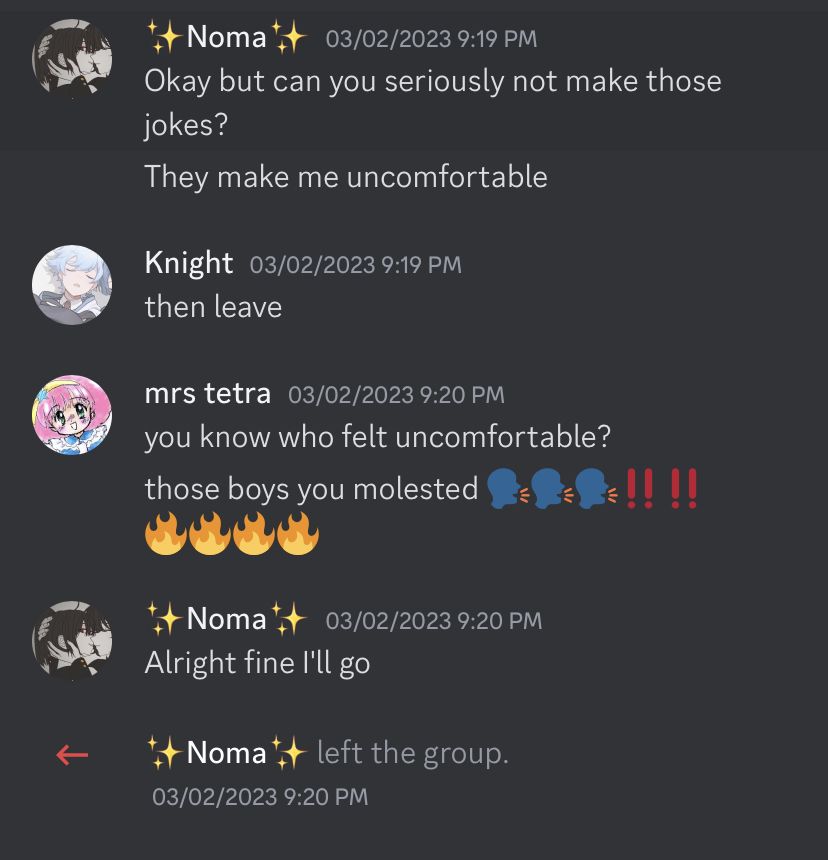
Task: Click mrs tetra's pink-haired avatar
Action: click(72, 415)
